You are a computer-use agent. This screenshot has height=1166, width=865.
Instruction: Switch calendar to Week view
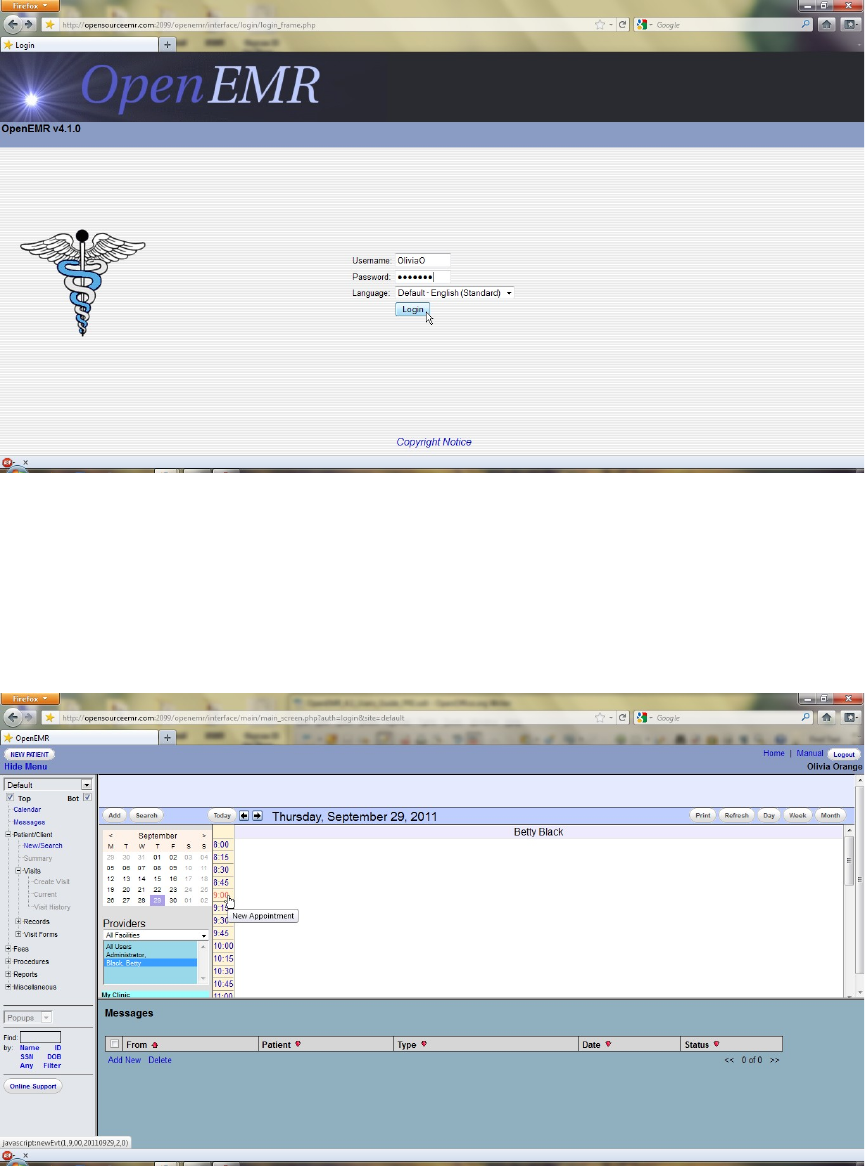(x=797, y=815)
